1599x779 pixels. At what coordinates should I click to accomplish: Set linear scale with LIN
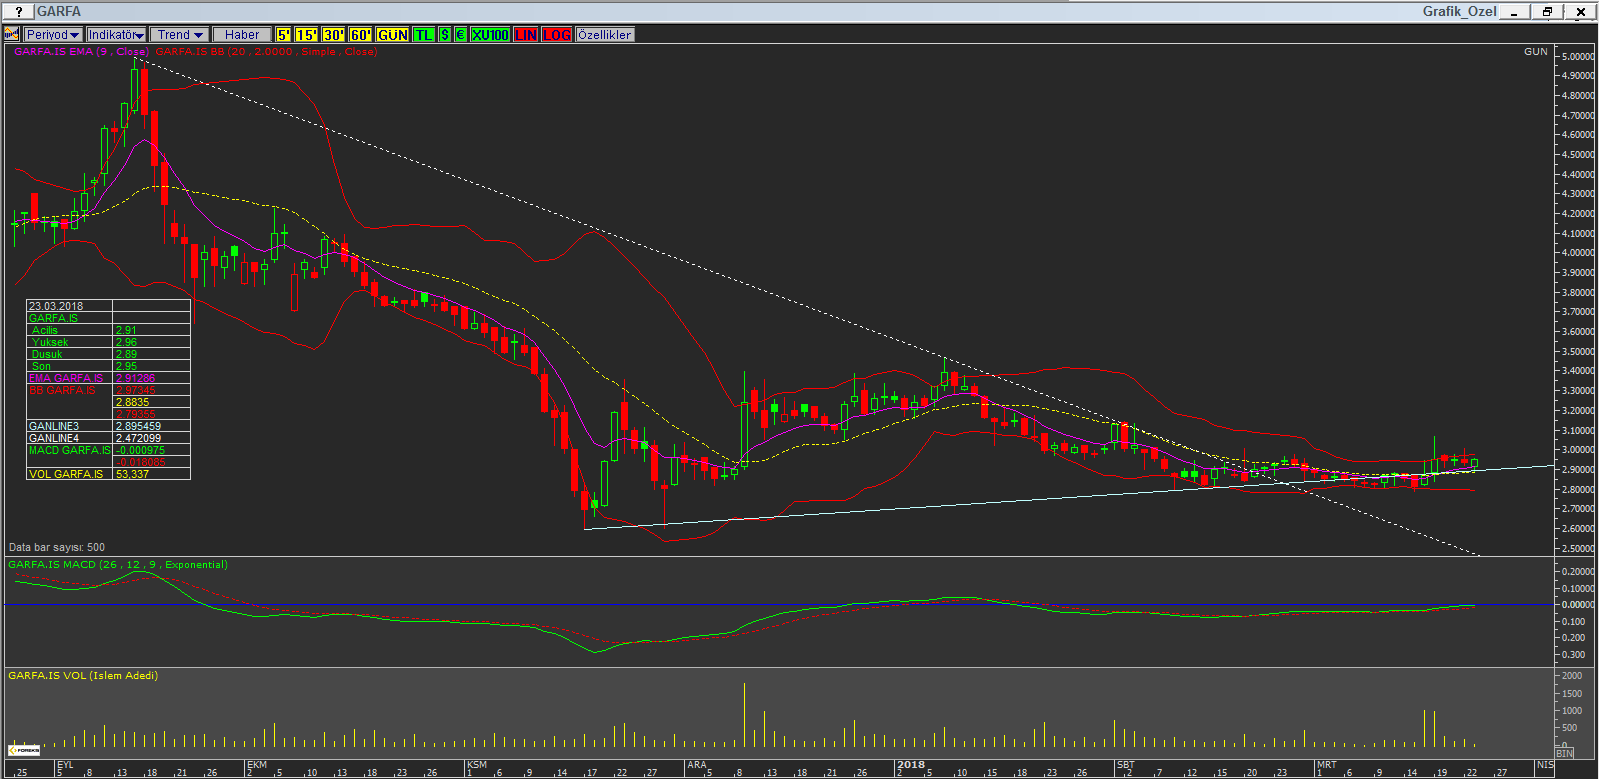point(526,35)
